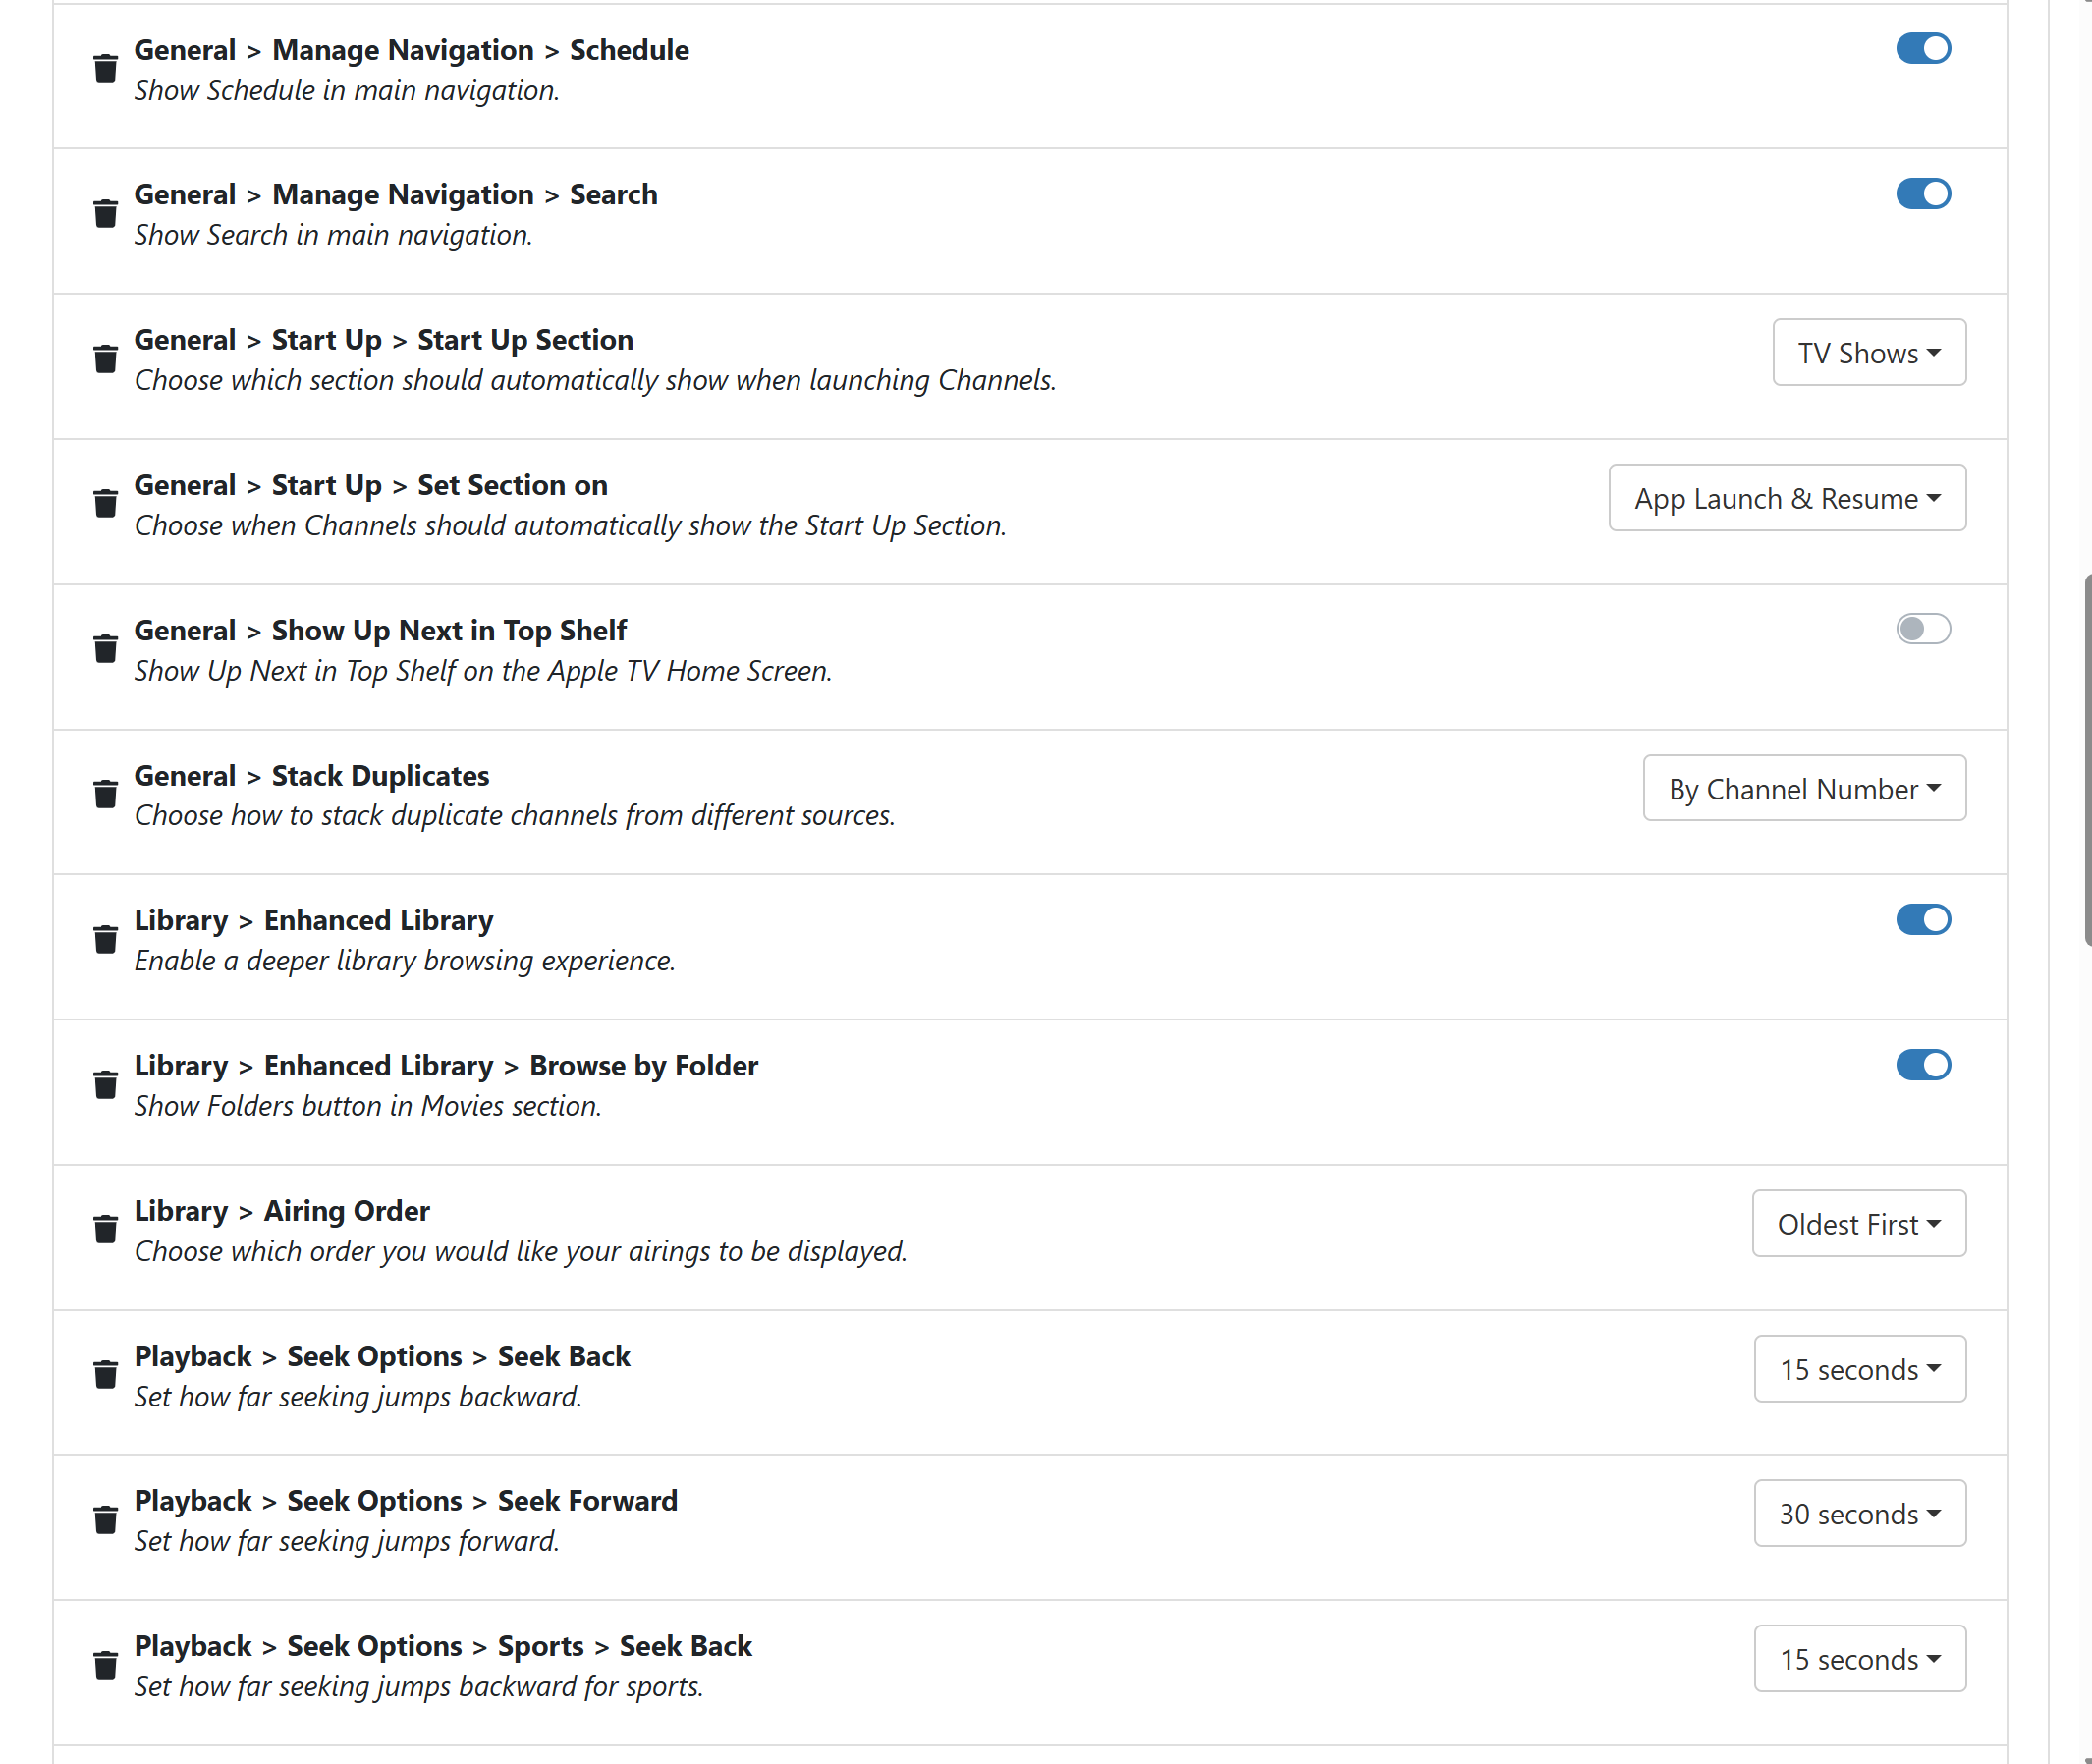The height and width of the screenshot is (1764, 2092).
Task: Click the page vertical scrollbar thumb
Action: coord(2087,760)
